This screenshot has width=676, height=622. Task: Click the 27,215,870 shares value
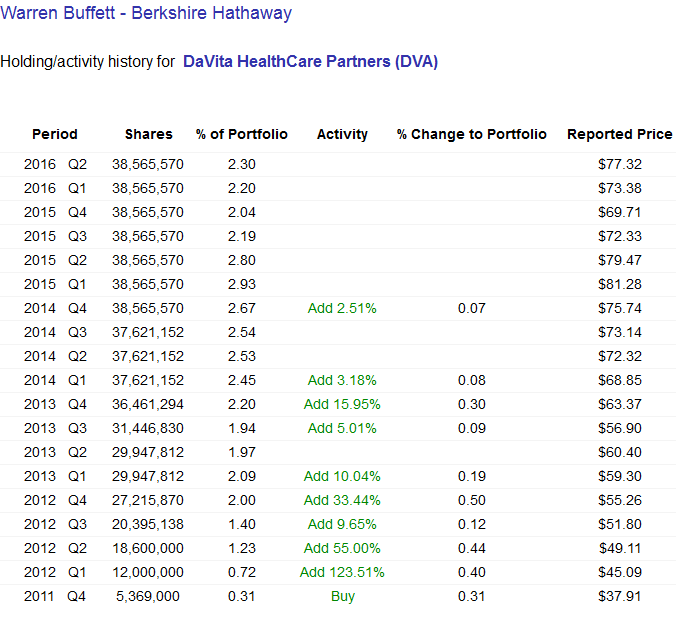(x=148, y=500)
